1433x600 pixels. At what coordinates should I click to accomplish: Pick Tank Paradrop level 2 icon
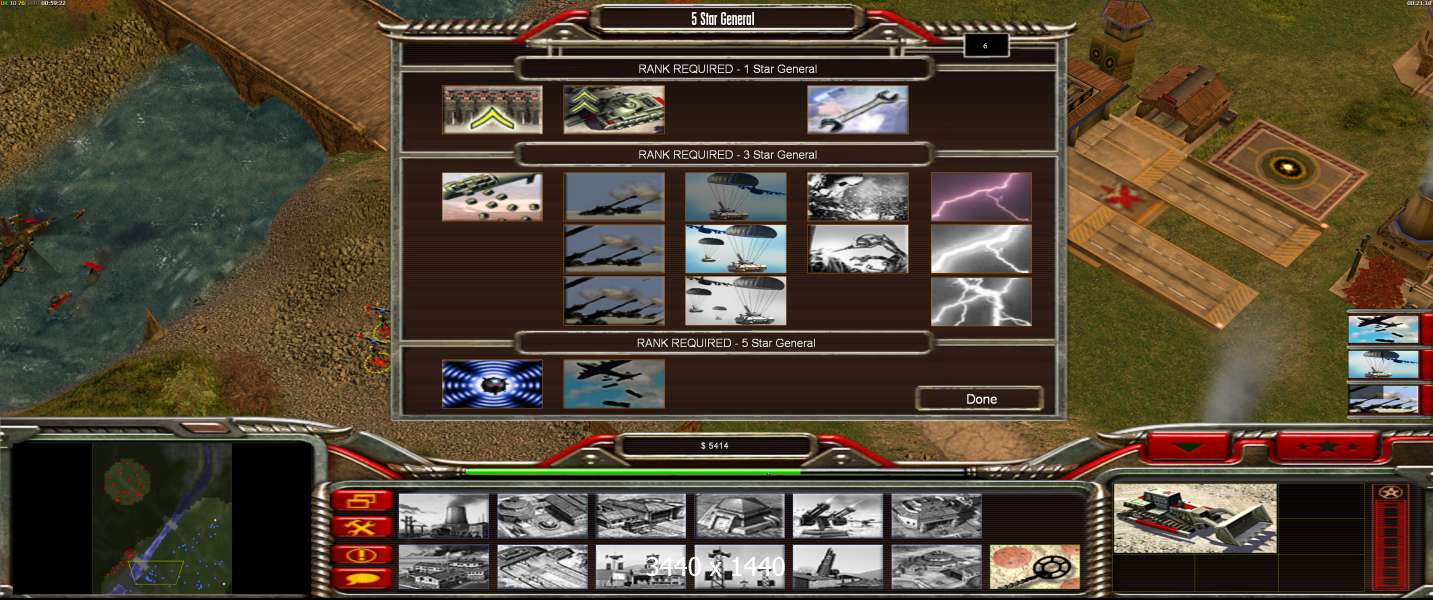coord(736,248)
